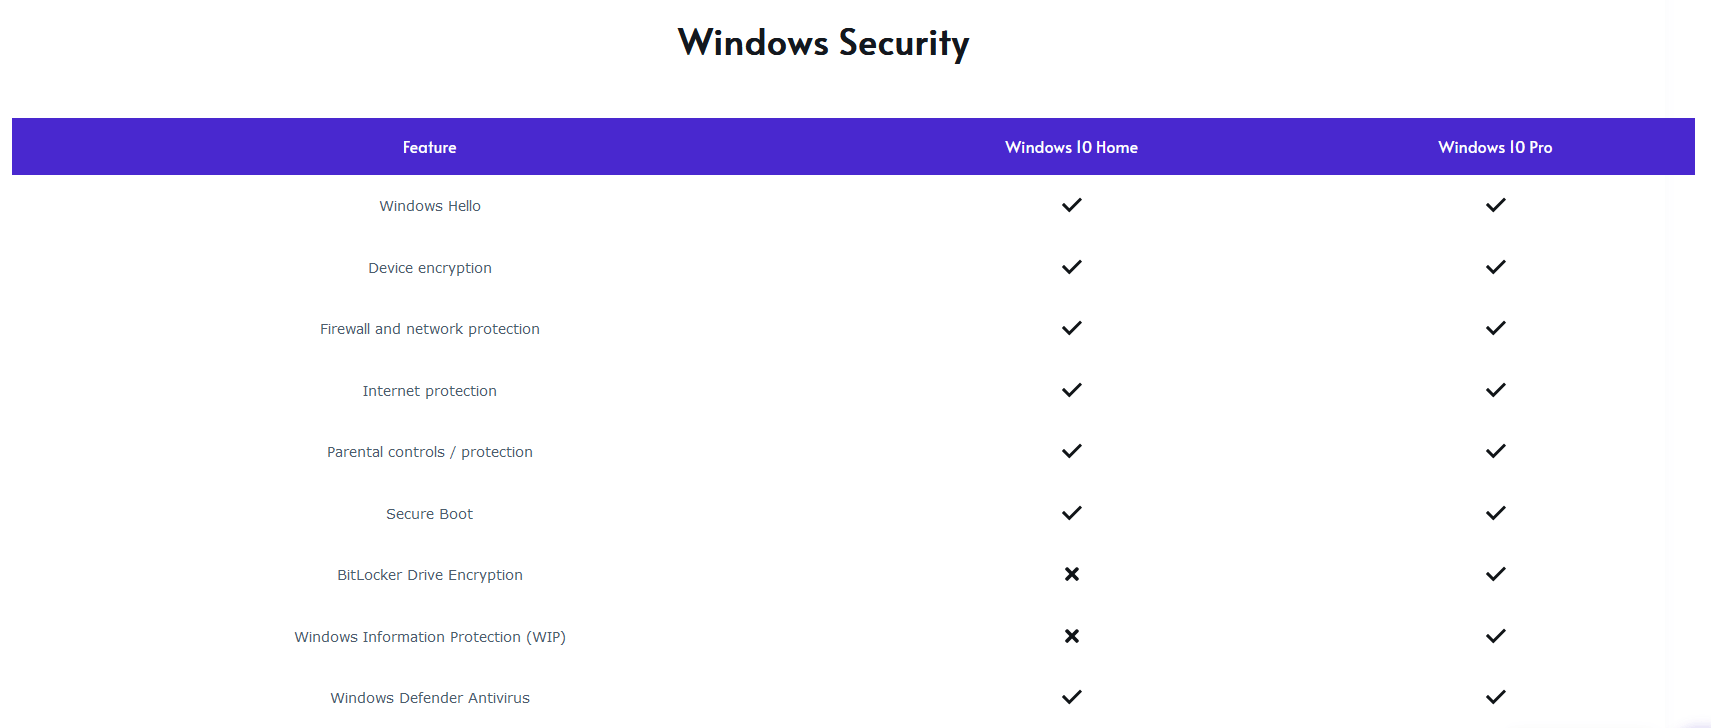Click the Windows 10 Home column header

coord(1071,147)
